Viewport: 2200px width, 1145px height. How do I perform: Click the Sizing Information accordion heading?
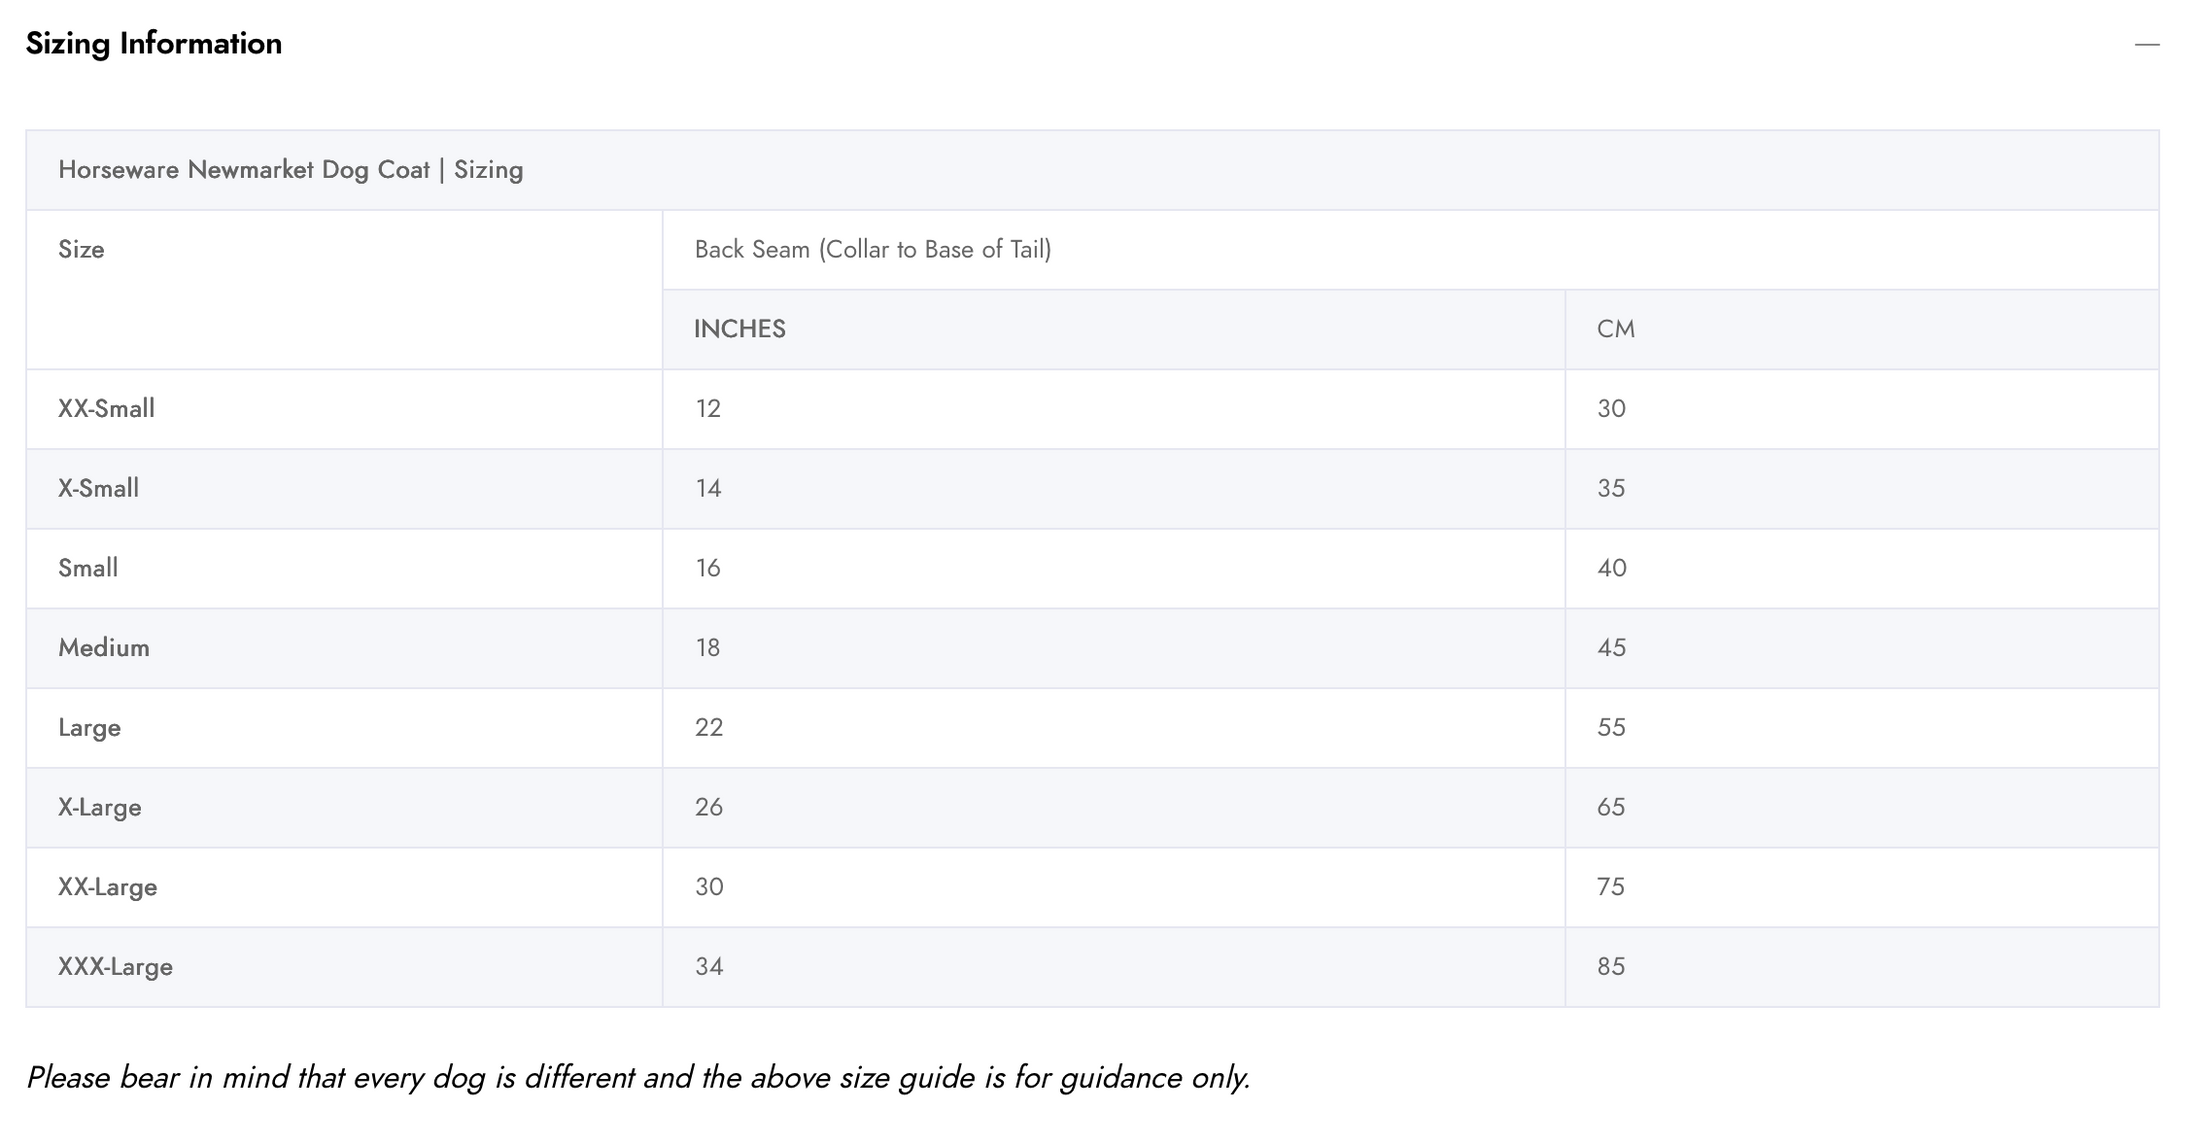154,44
